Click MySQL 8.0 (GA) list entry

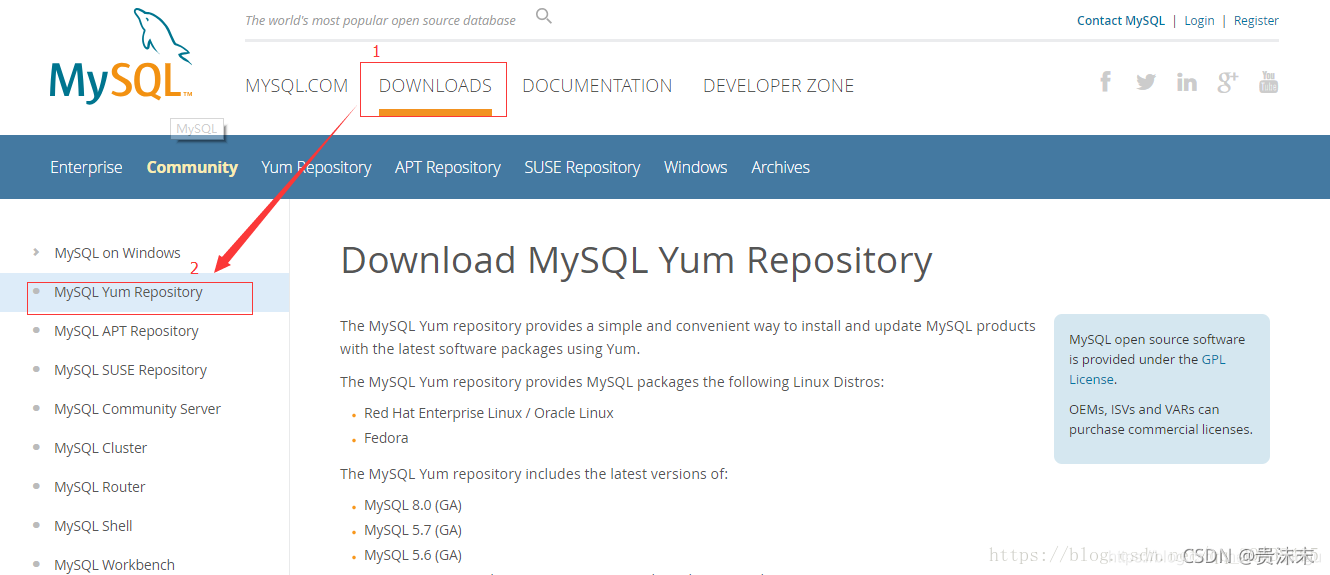point(413,505)
